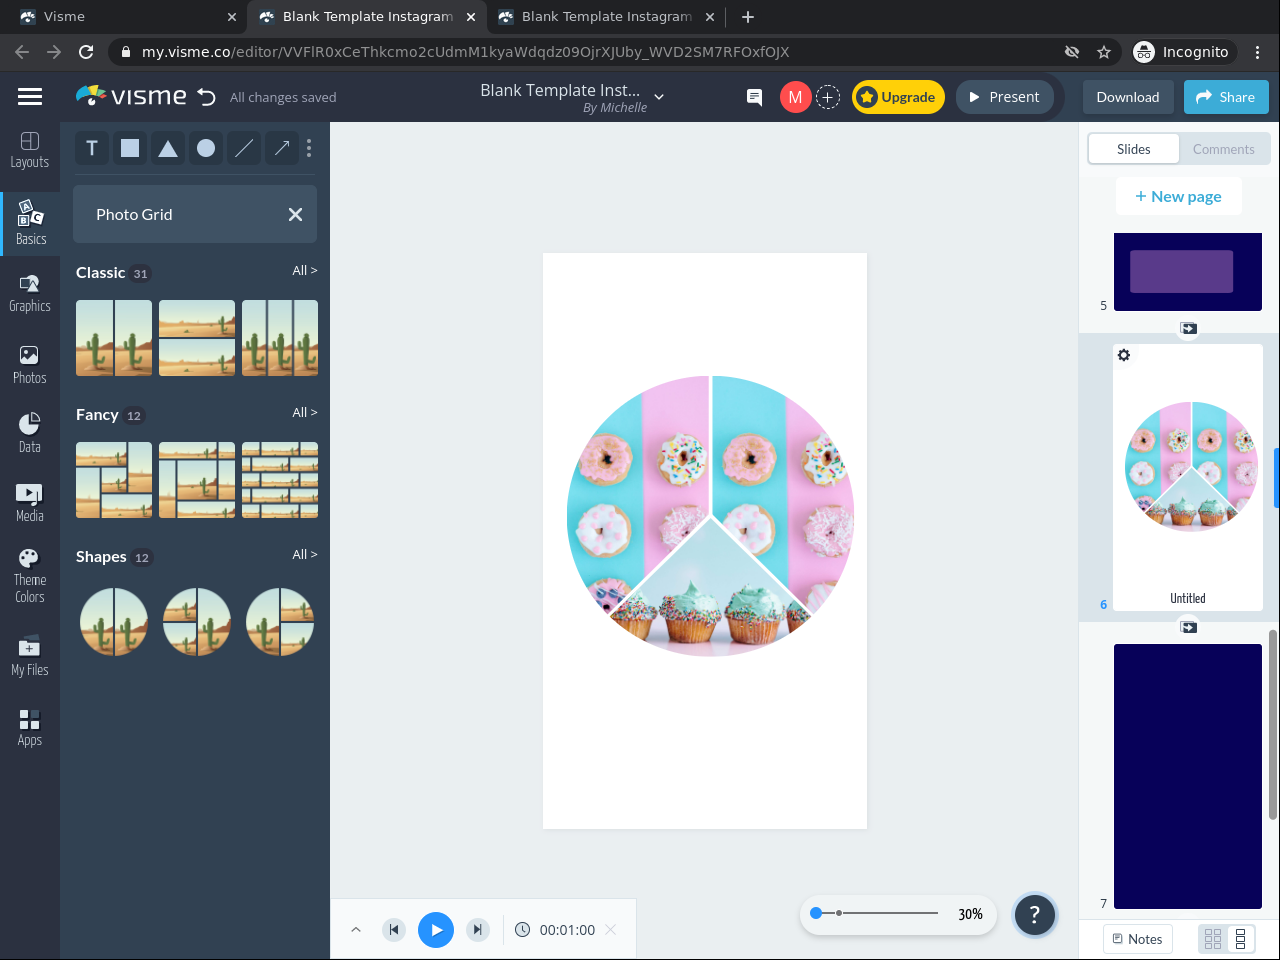
Task: Click the Present button
Action: (x=1004, y=97)
